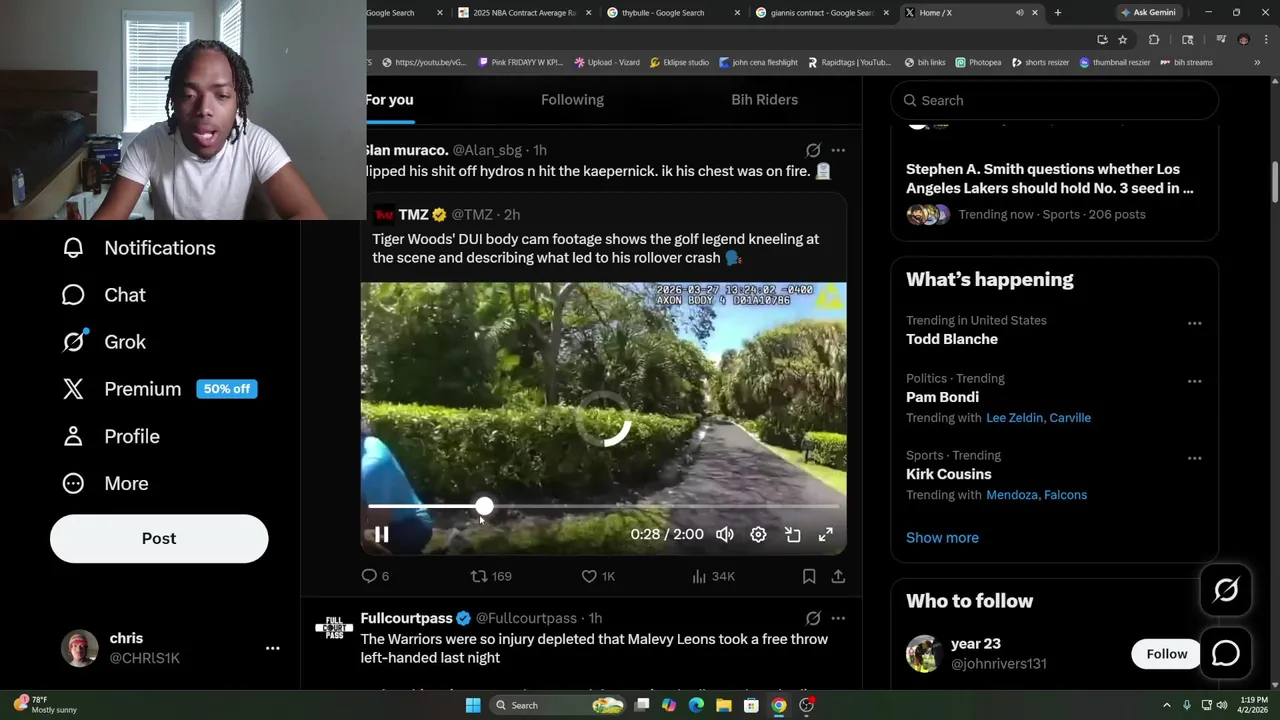Screen dimensions: 1280x720
Task: Open new browser tab with plus
Action: tap(1057, 13)
